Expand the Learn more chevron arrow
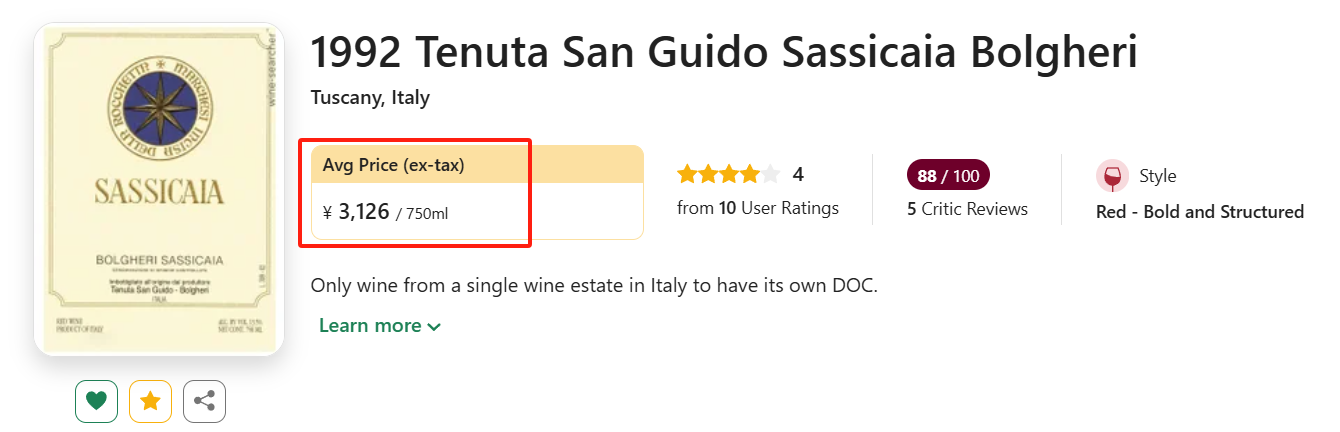The width and height of the screenshot is (1340, 432). click(x=434, y=327)
